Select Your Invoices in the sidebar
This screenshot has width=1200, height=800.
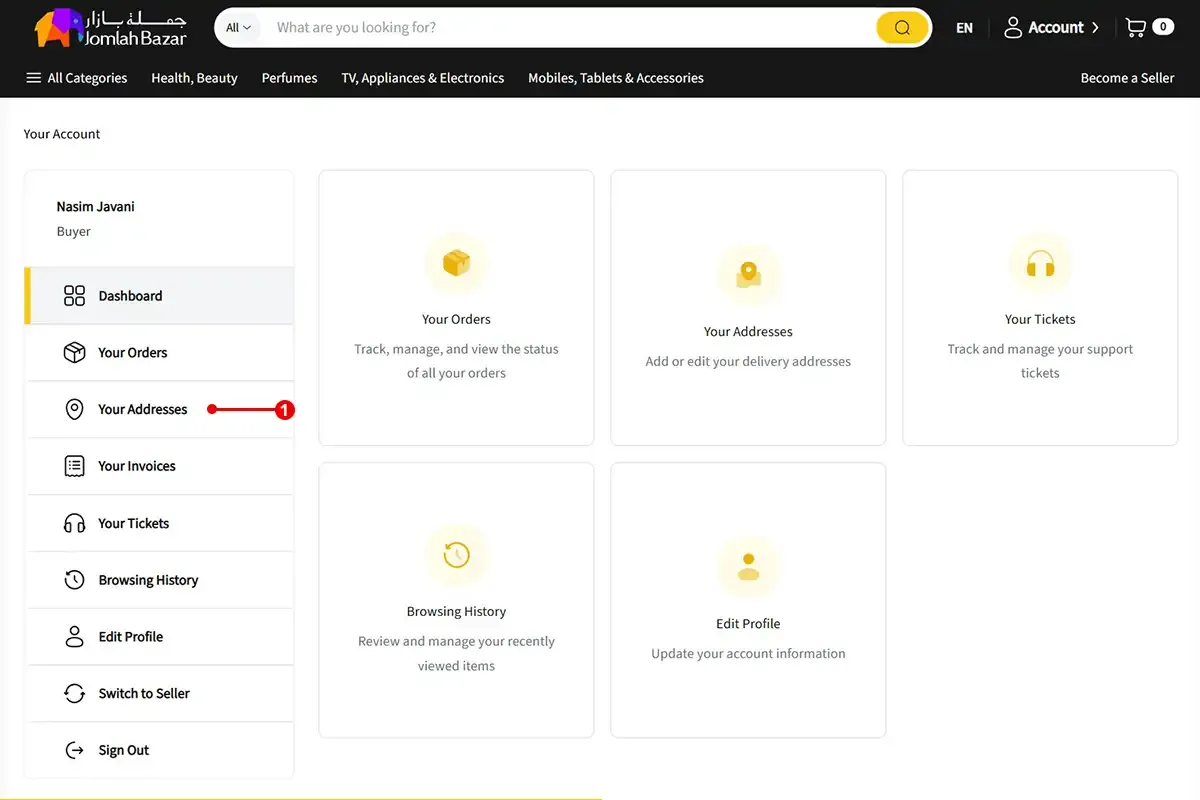(136, 466)
